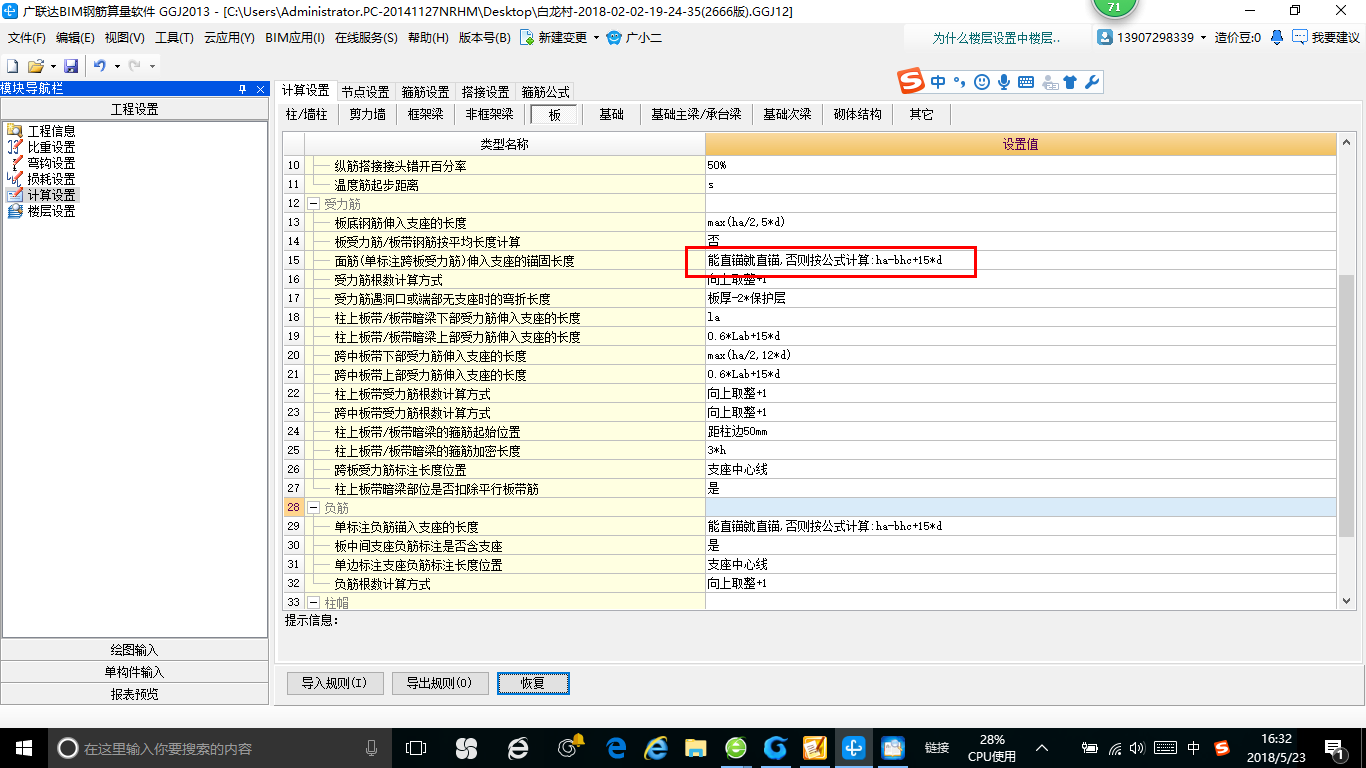
Task: Select the 剪力墙 component tab
Action: click(x=367, y=115)
